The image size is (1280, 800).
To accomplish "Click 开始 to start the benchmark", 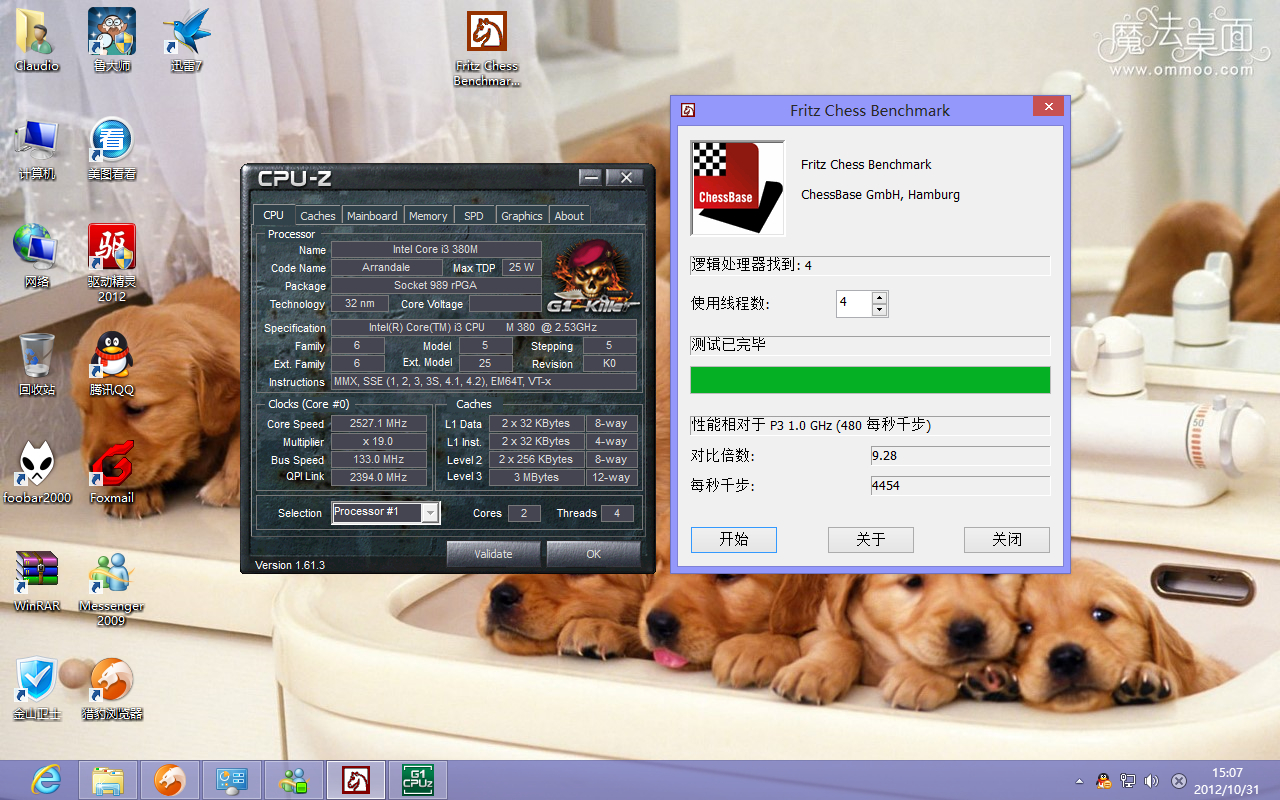I will click(x=734, y=539).
